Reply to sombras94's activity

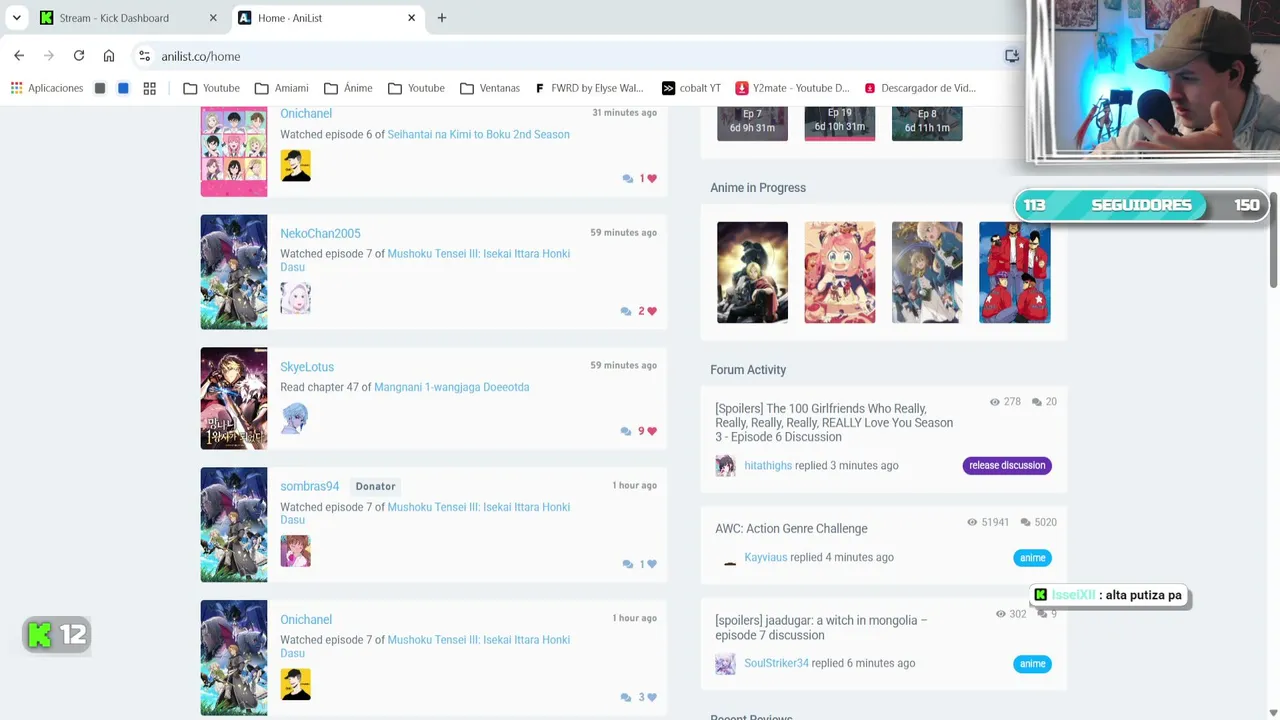coord(627,564)
